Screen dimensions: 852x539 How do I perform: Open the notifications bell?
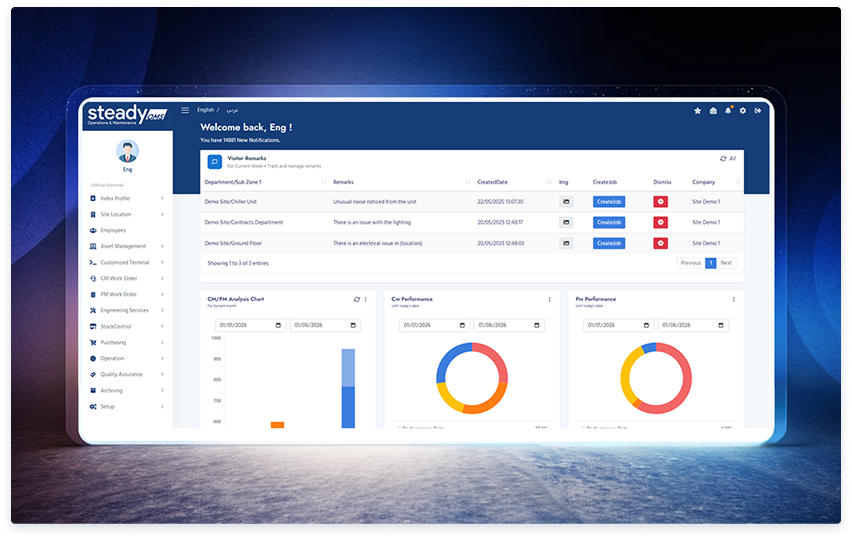point(727,111)
